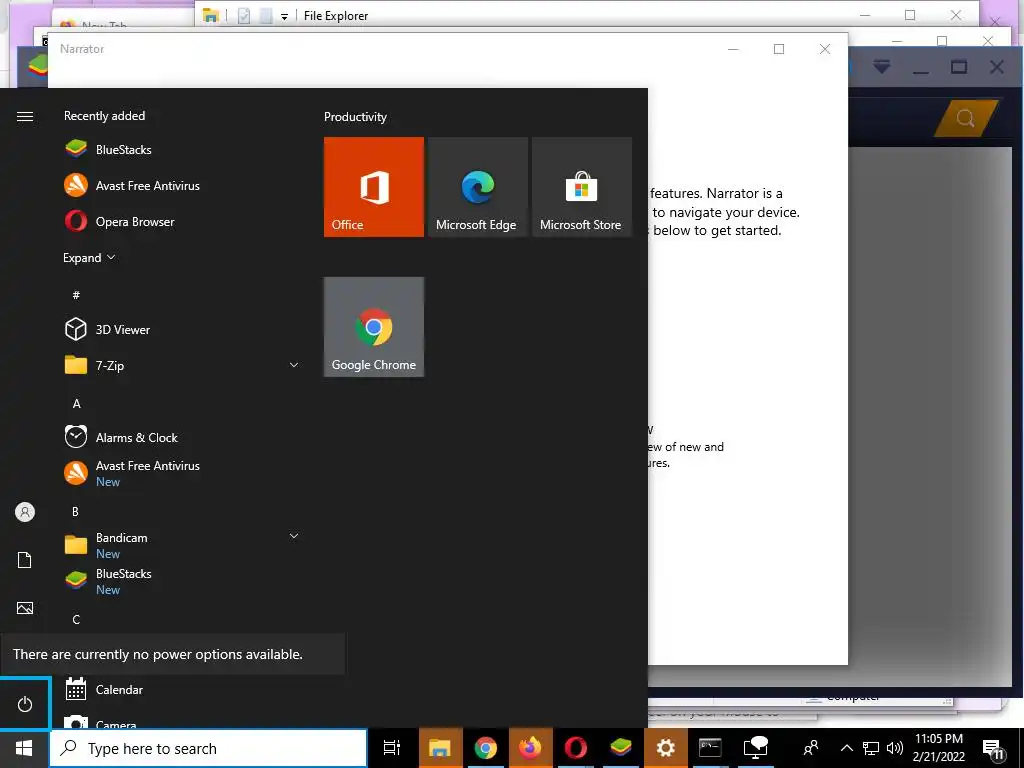Click the taskbar search box
This screenshot has width=1024, height=768.
(208, 748)
